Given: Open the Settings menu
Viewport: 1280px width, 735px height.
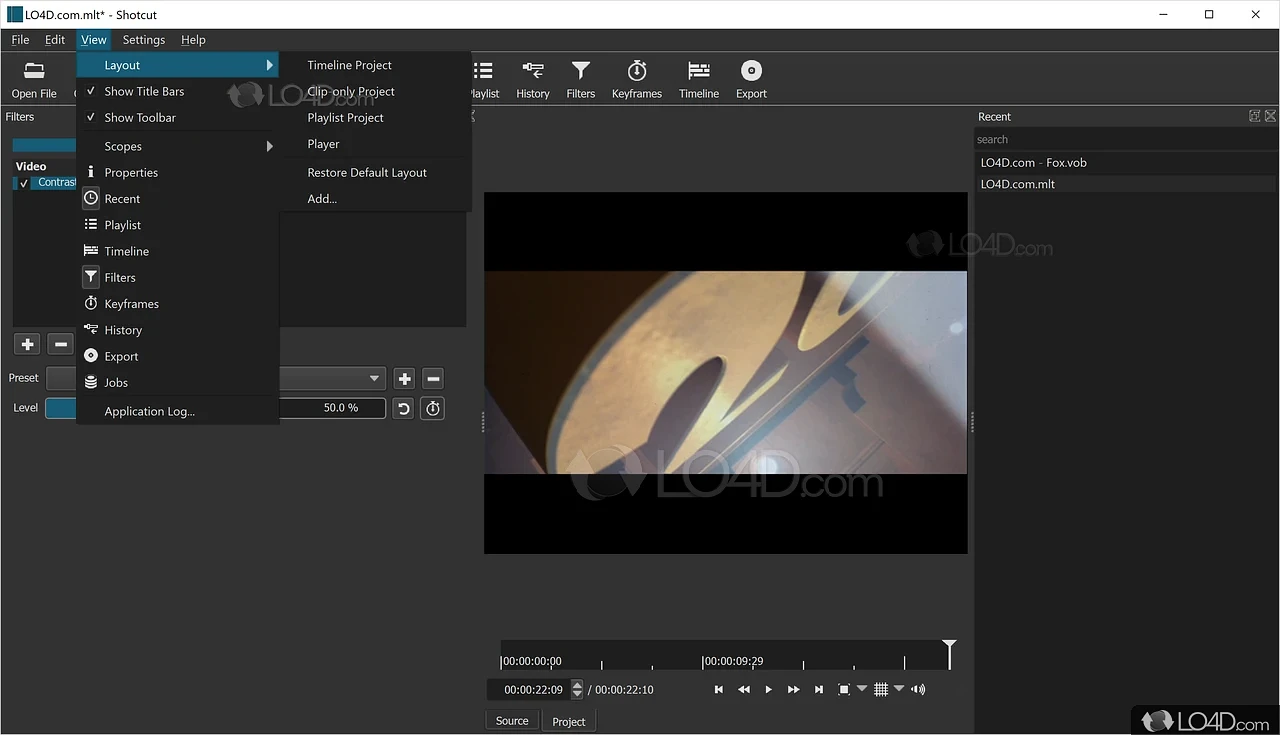Looking at the screenshot, I should pyautogui.click(x=143, y=40).
